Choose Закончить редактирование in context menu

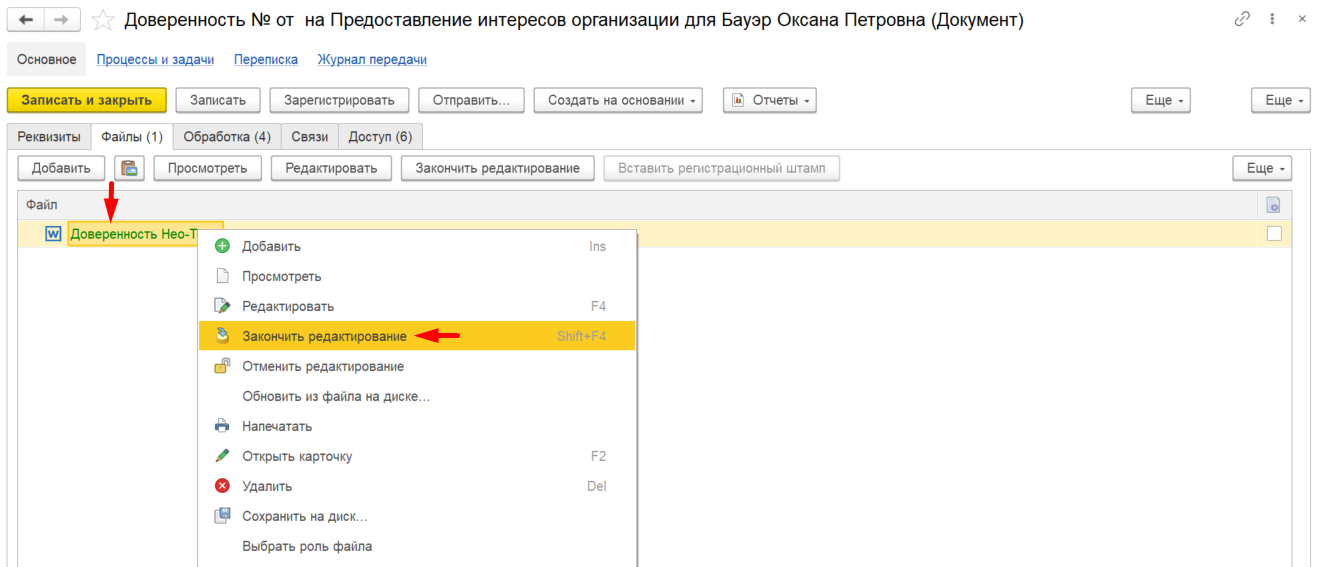417,336
